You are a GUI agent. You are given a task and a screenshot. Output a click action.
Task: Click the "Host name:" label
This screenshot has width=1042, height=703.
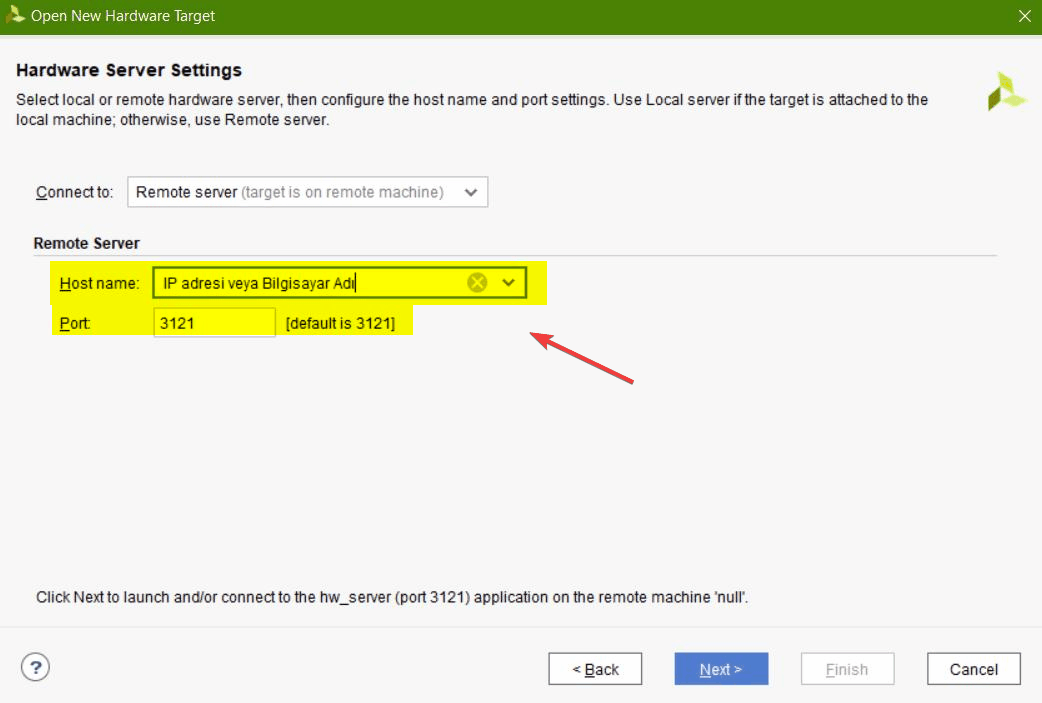(99, 283)
